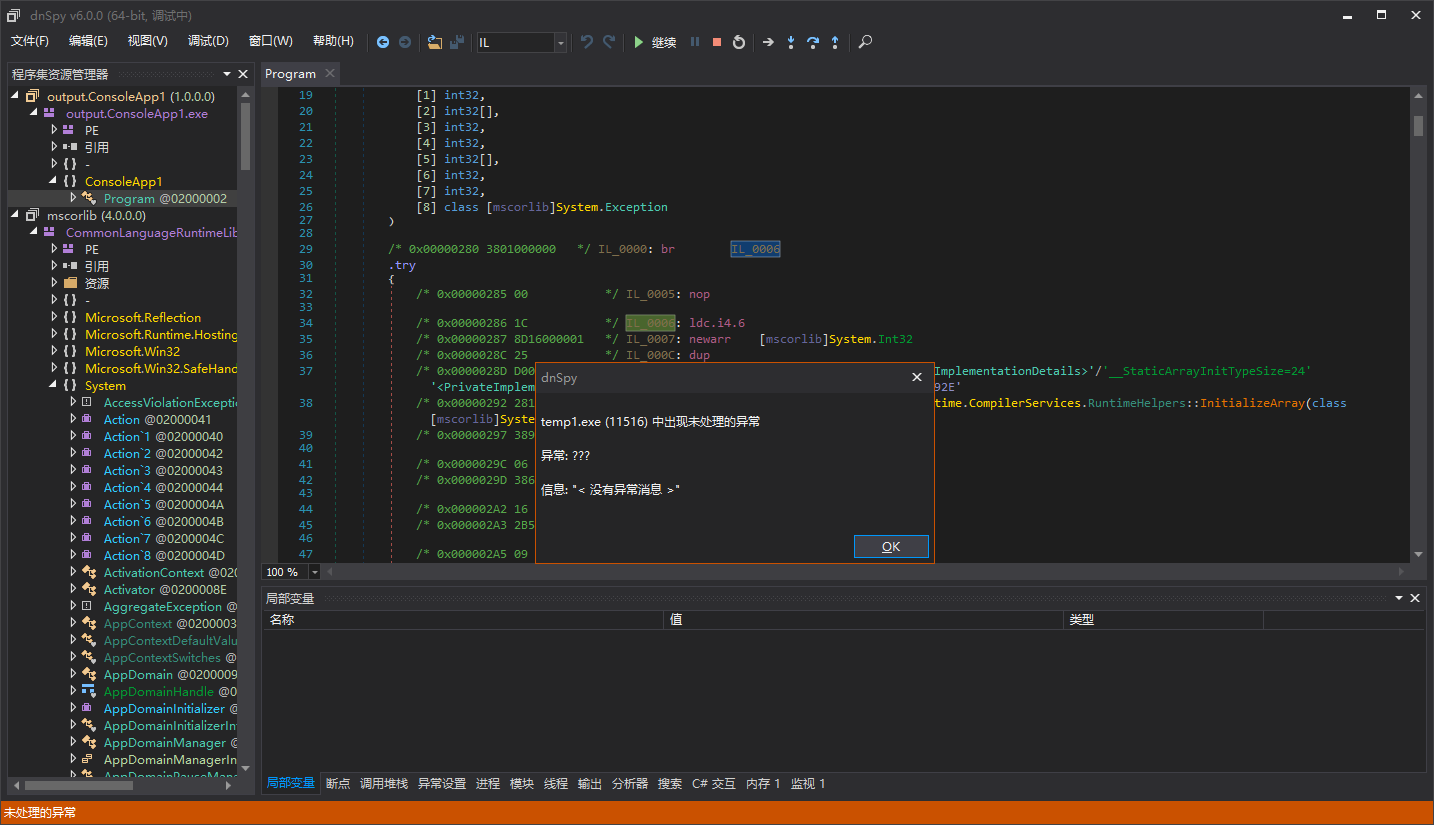1434x825 pixels.
Task: Open search with the magnifier icon
Action: point(866,42)
